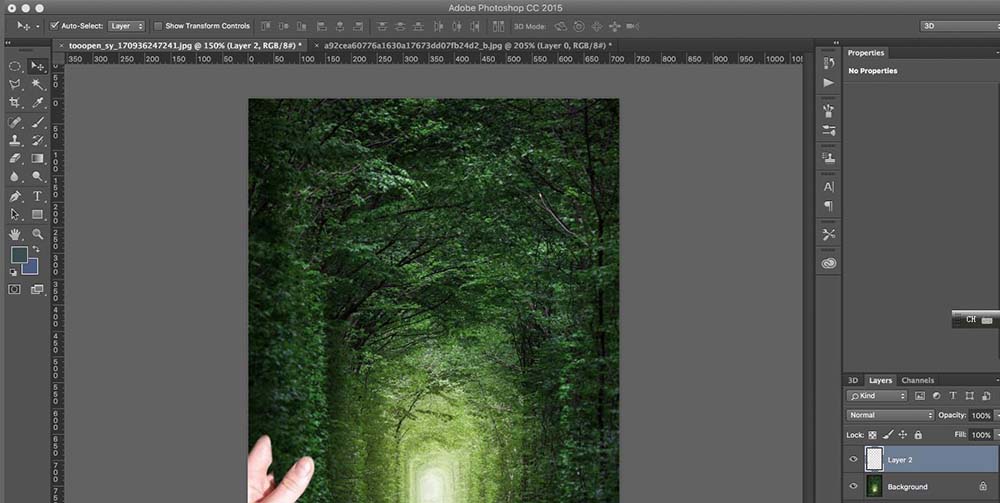This screenshot has width=1000, height=503.
Task: Select the Hand tool
Action: point(15,234)
